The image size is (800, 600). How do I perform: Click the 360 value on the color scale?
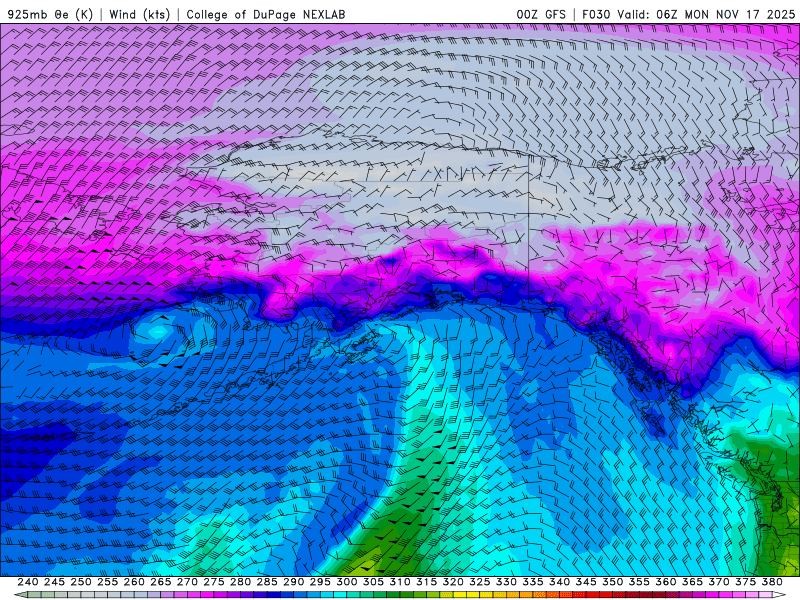point(666,582)
